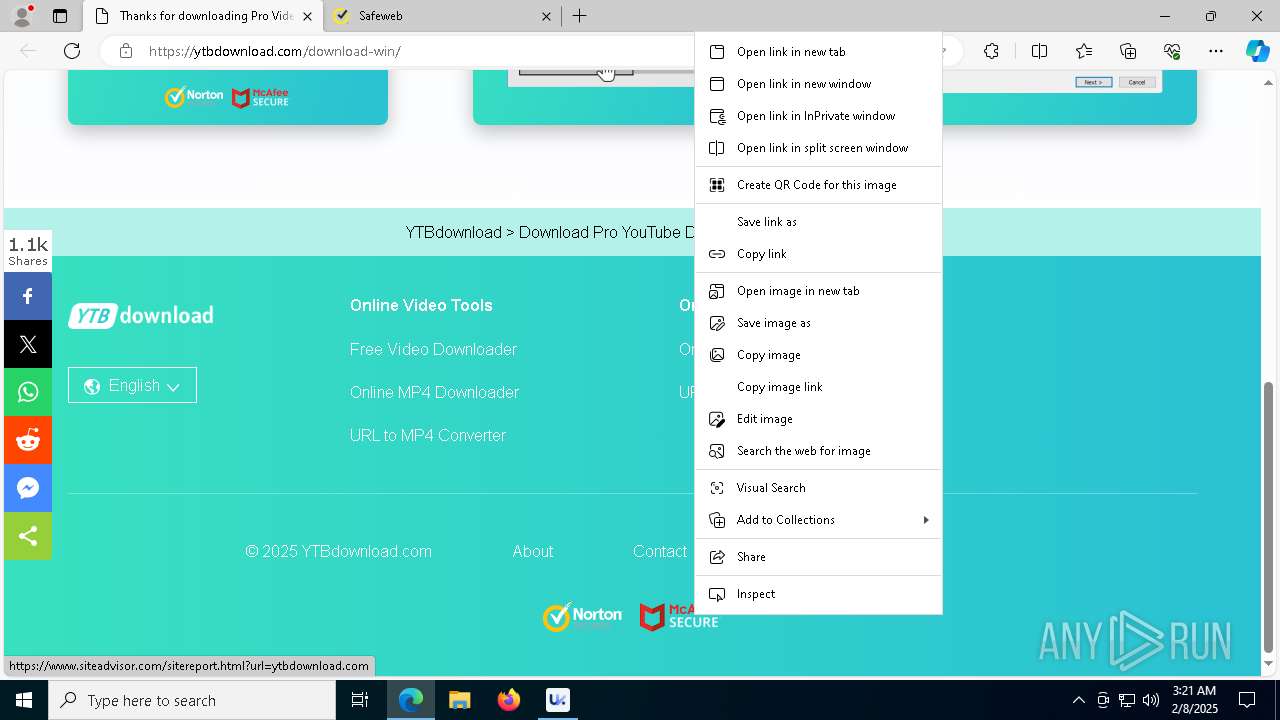
Task: Open Collections toolbar icon
Action: pyautogui.click(x=1128, y=51)
